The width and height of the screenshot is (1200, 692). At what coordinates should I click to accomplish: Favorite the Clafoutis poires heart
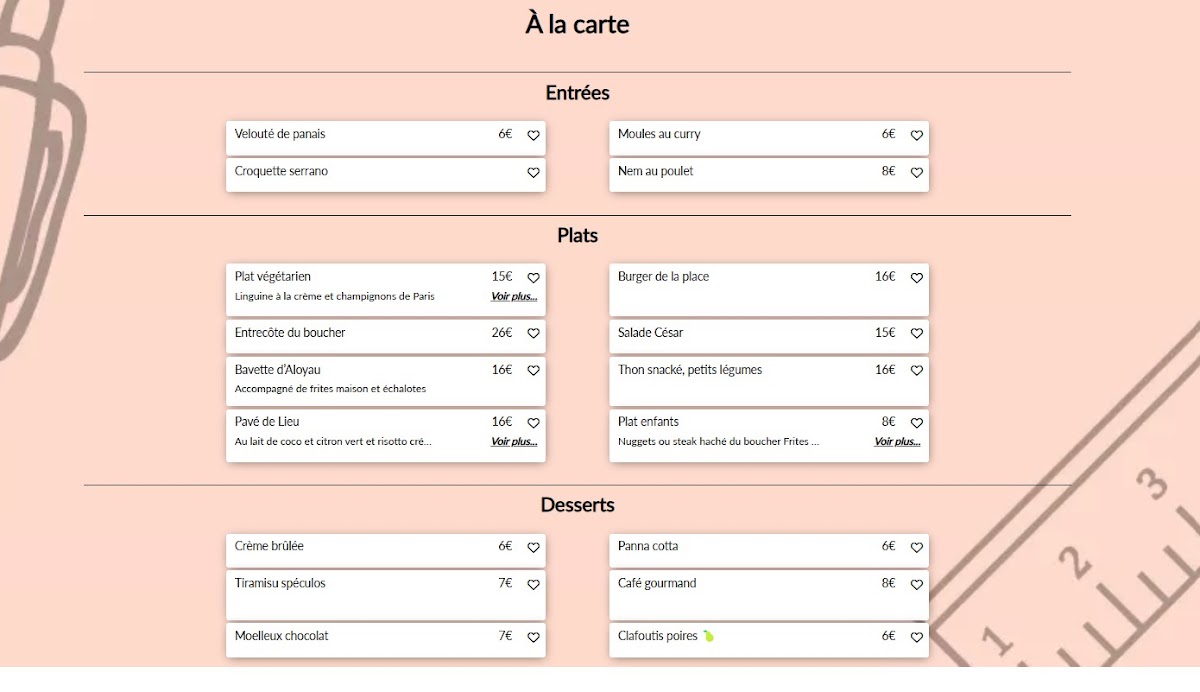pos(916,637)
